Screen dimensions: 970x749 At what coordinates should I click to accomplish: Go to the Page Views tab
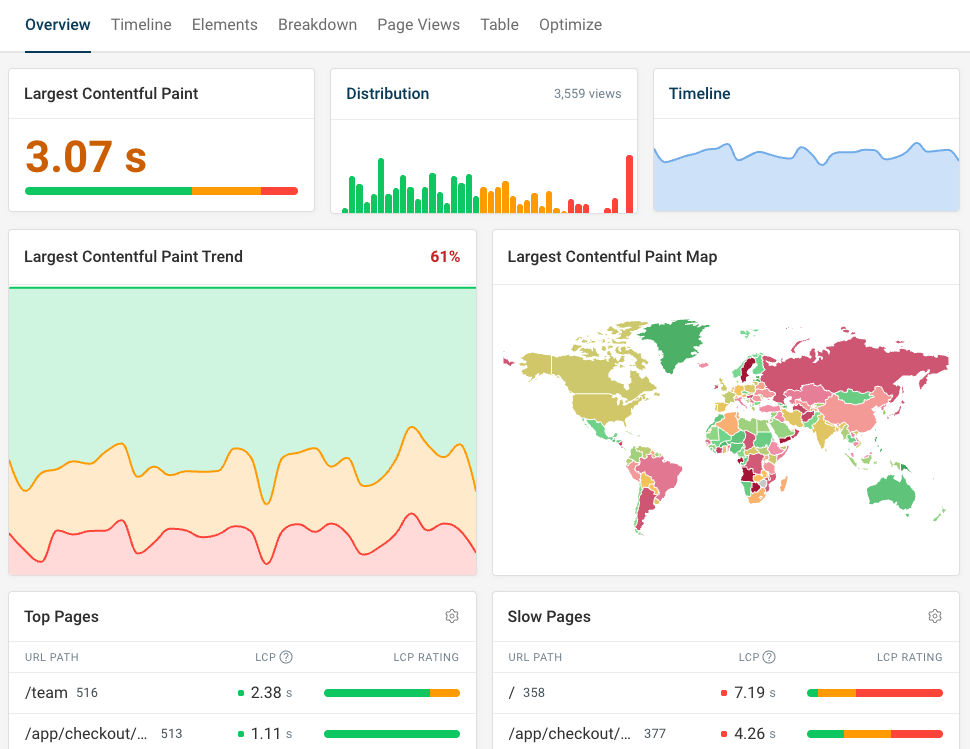(419, 25)
